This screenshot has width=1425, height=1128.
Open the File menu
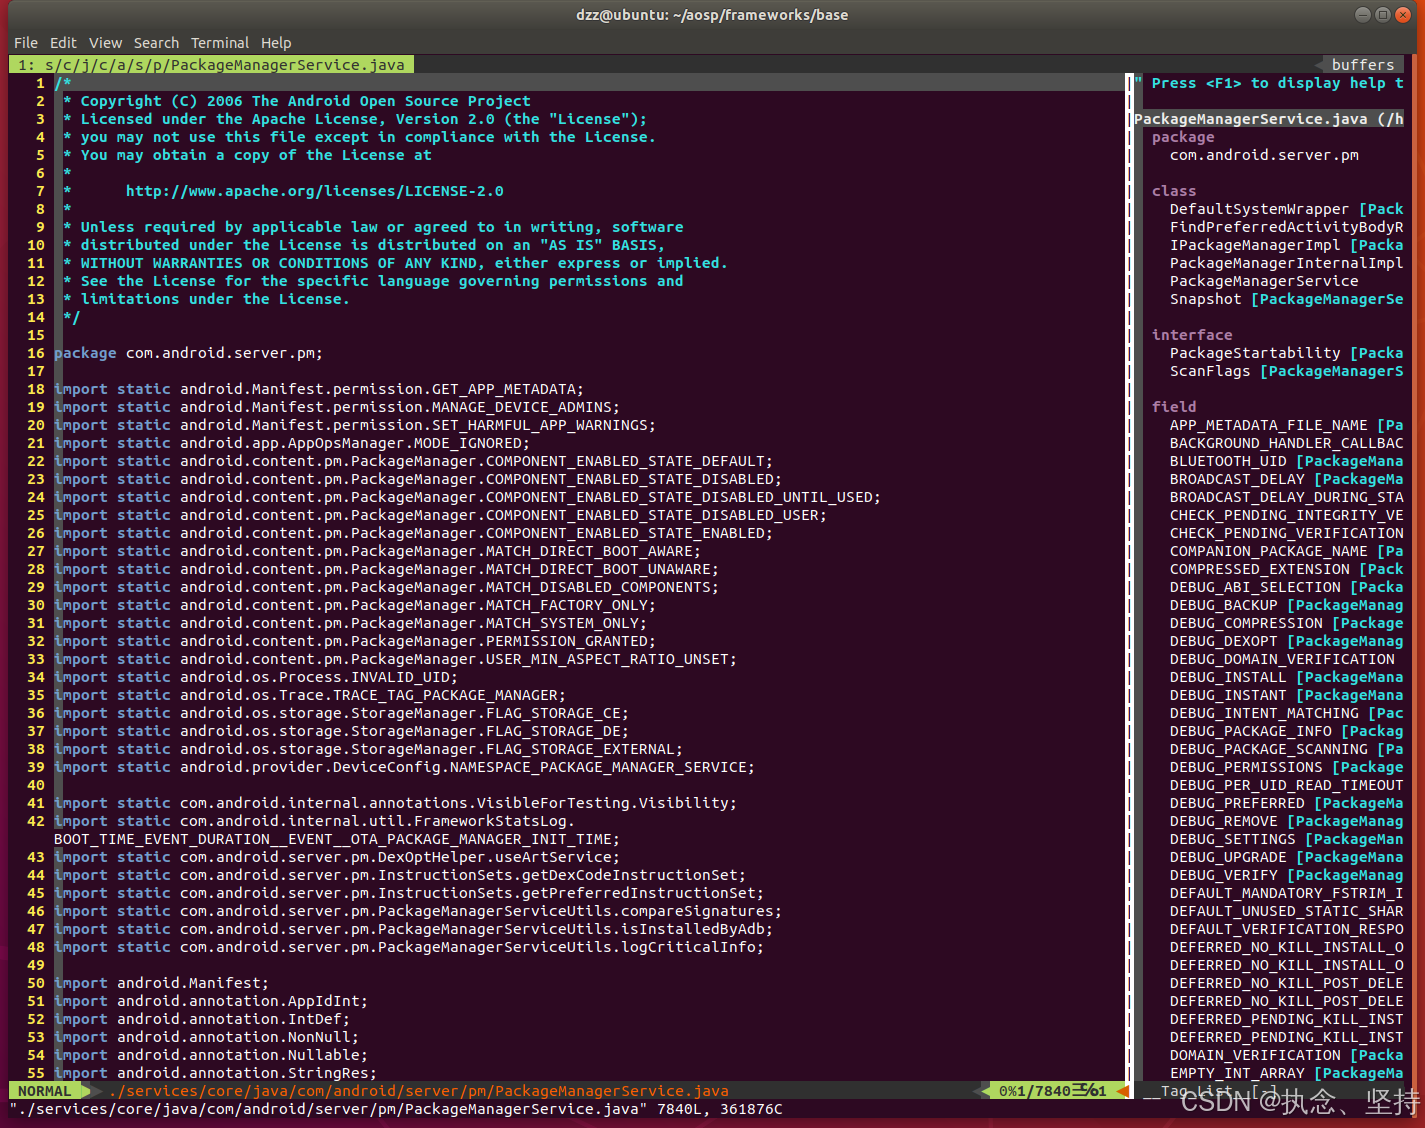[x=26, y=43]
